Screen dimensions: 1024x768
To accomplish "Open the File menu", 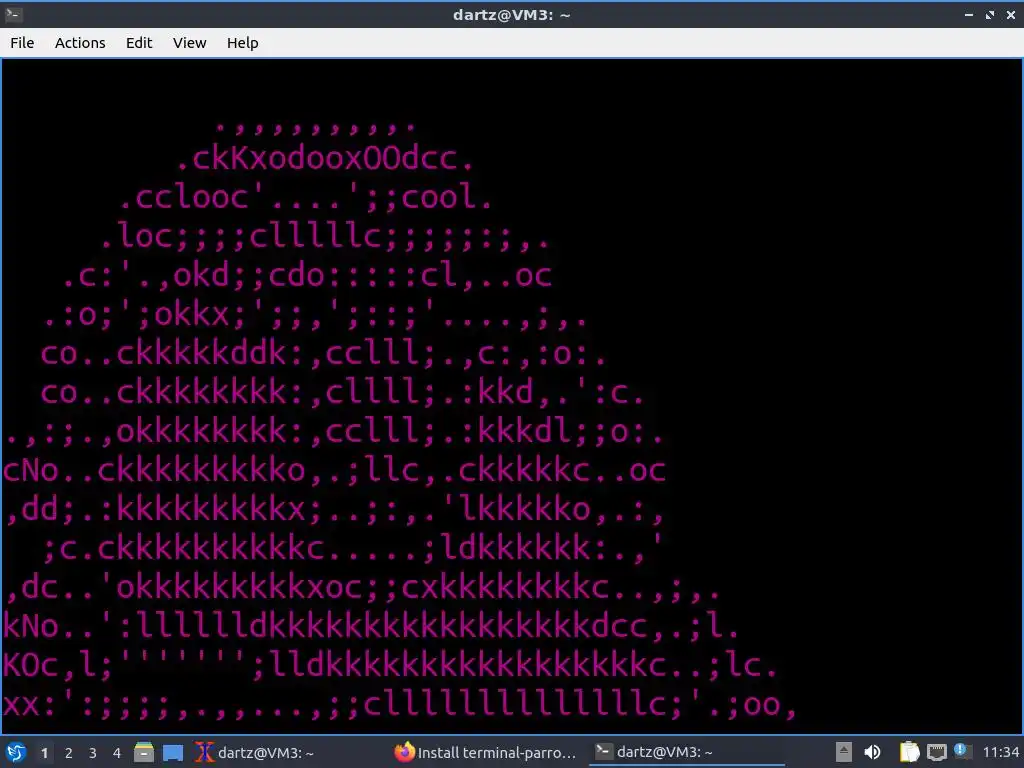I will coord(22,43).
